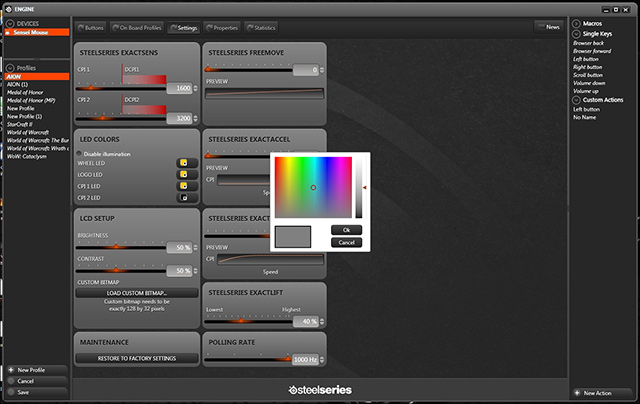Screen dimensions: 640x404
Task: Click the New Action plus icon
Action: point(577,393)
